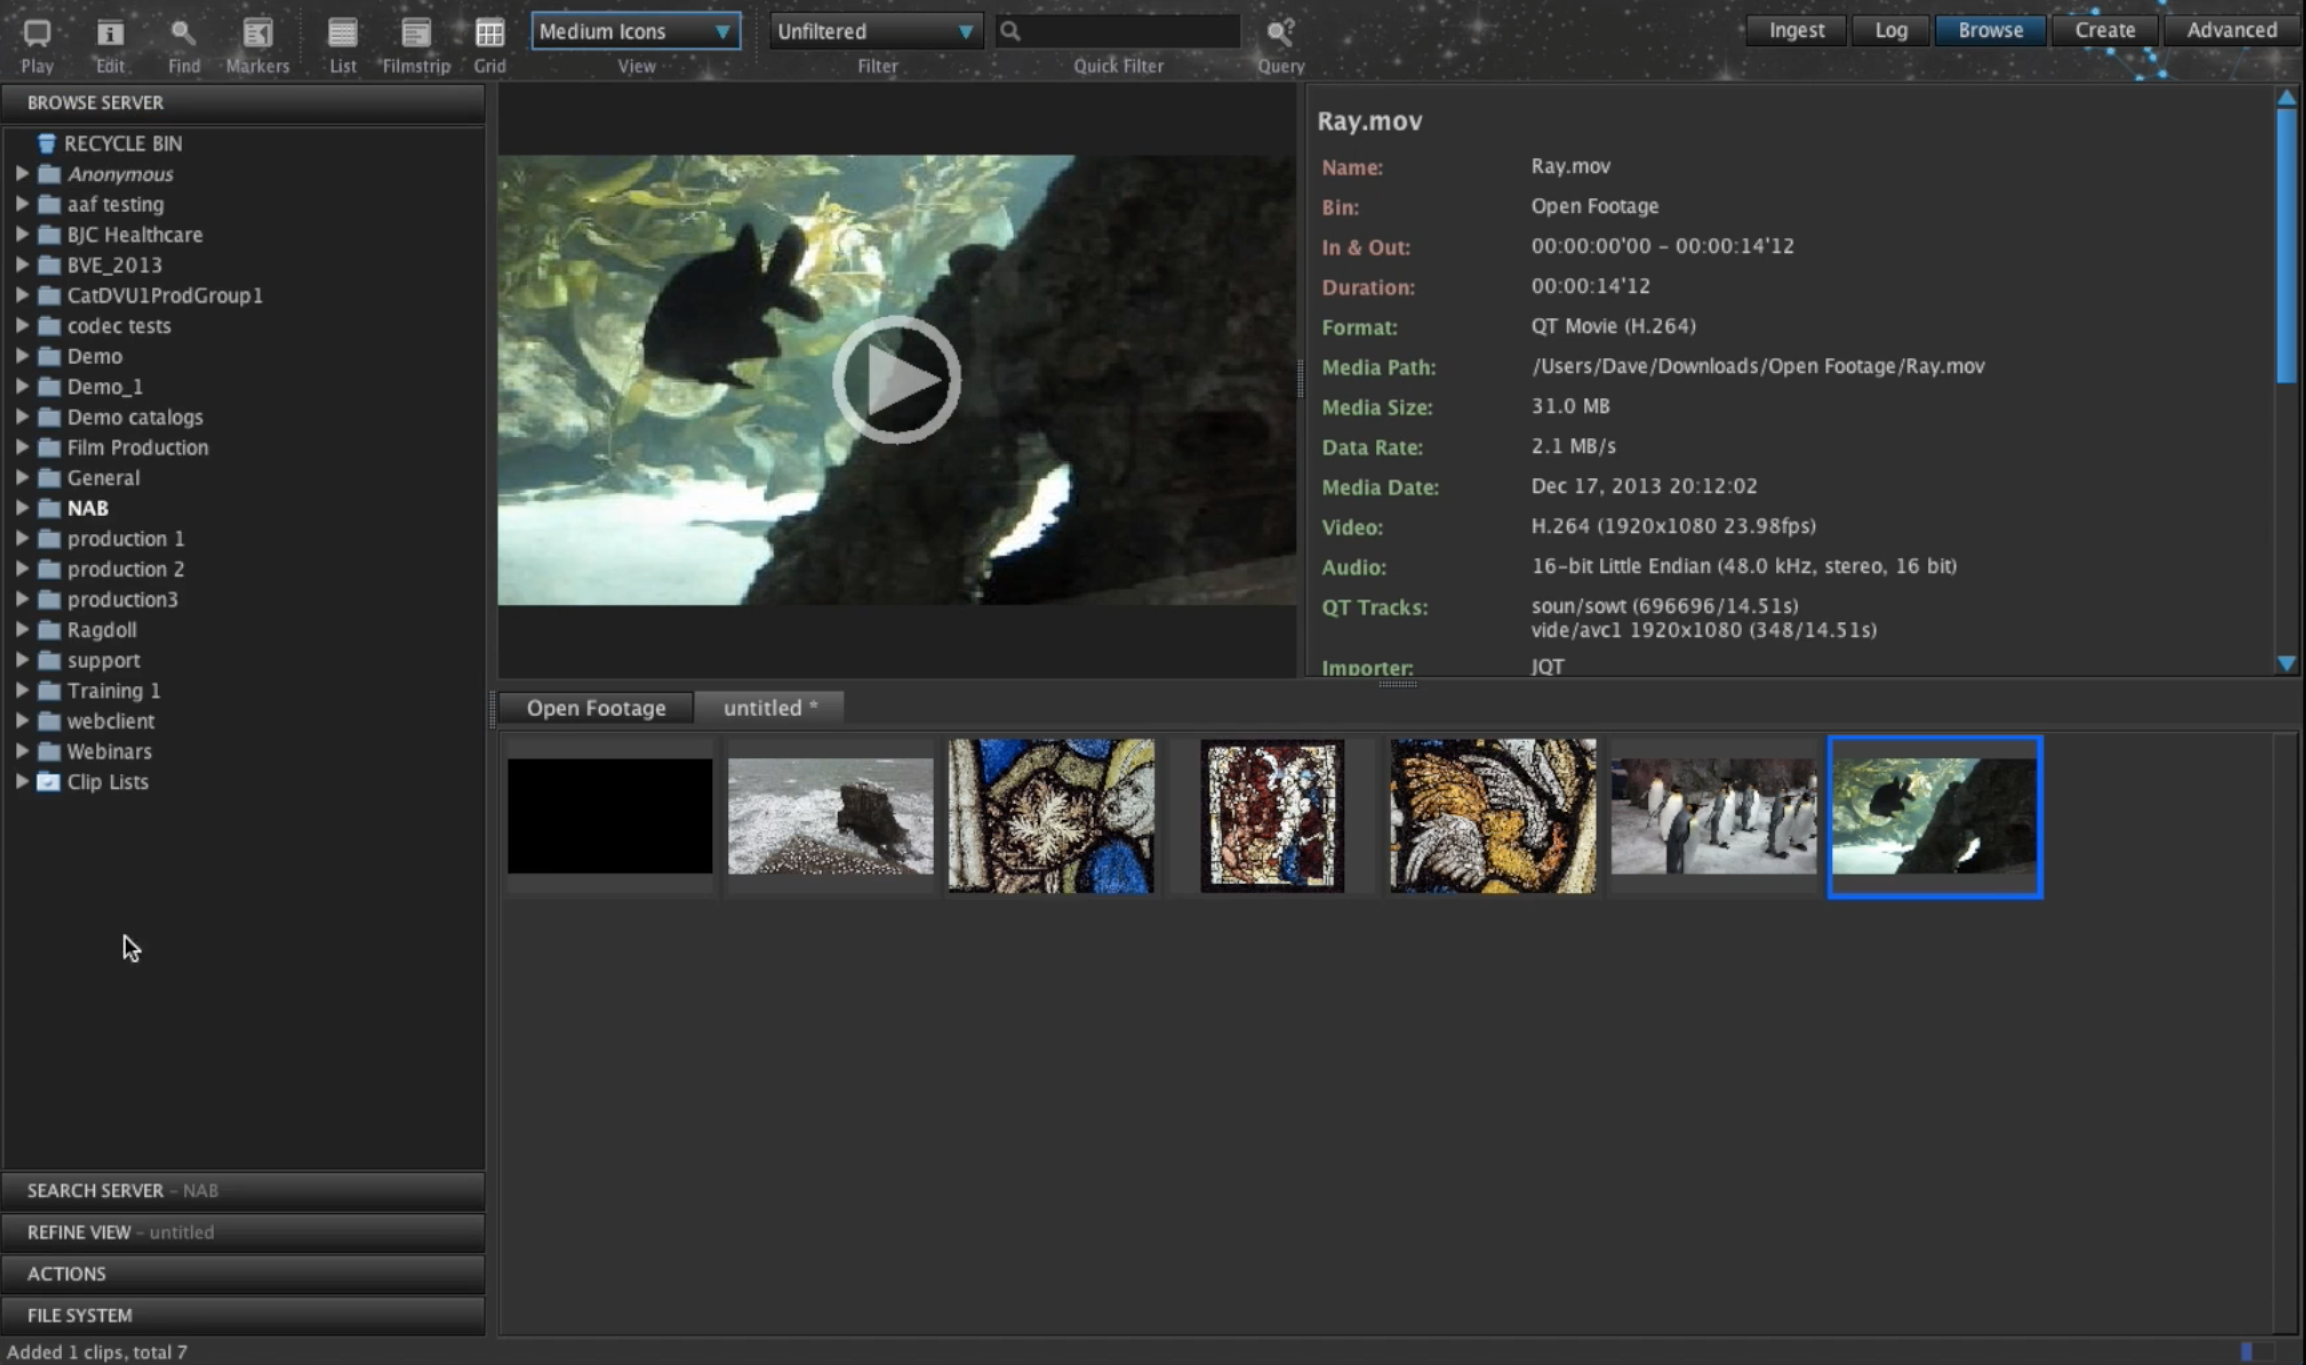Switch to Grid view icon
Viewport: 2306px width, 1365px height.
pos(489,33)
